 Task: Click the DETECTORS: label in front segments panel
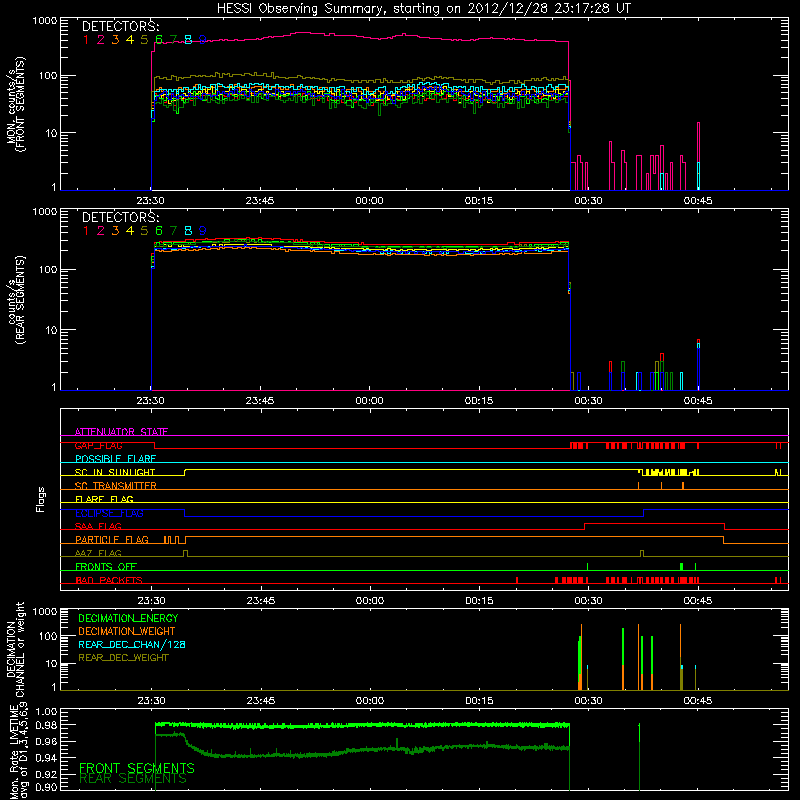120,27
